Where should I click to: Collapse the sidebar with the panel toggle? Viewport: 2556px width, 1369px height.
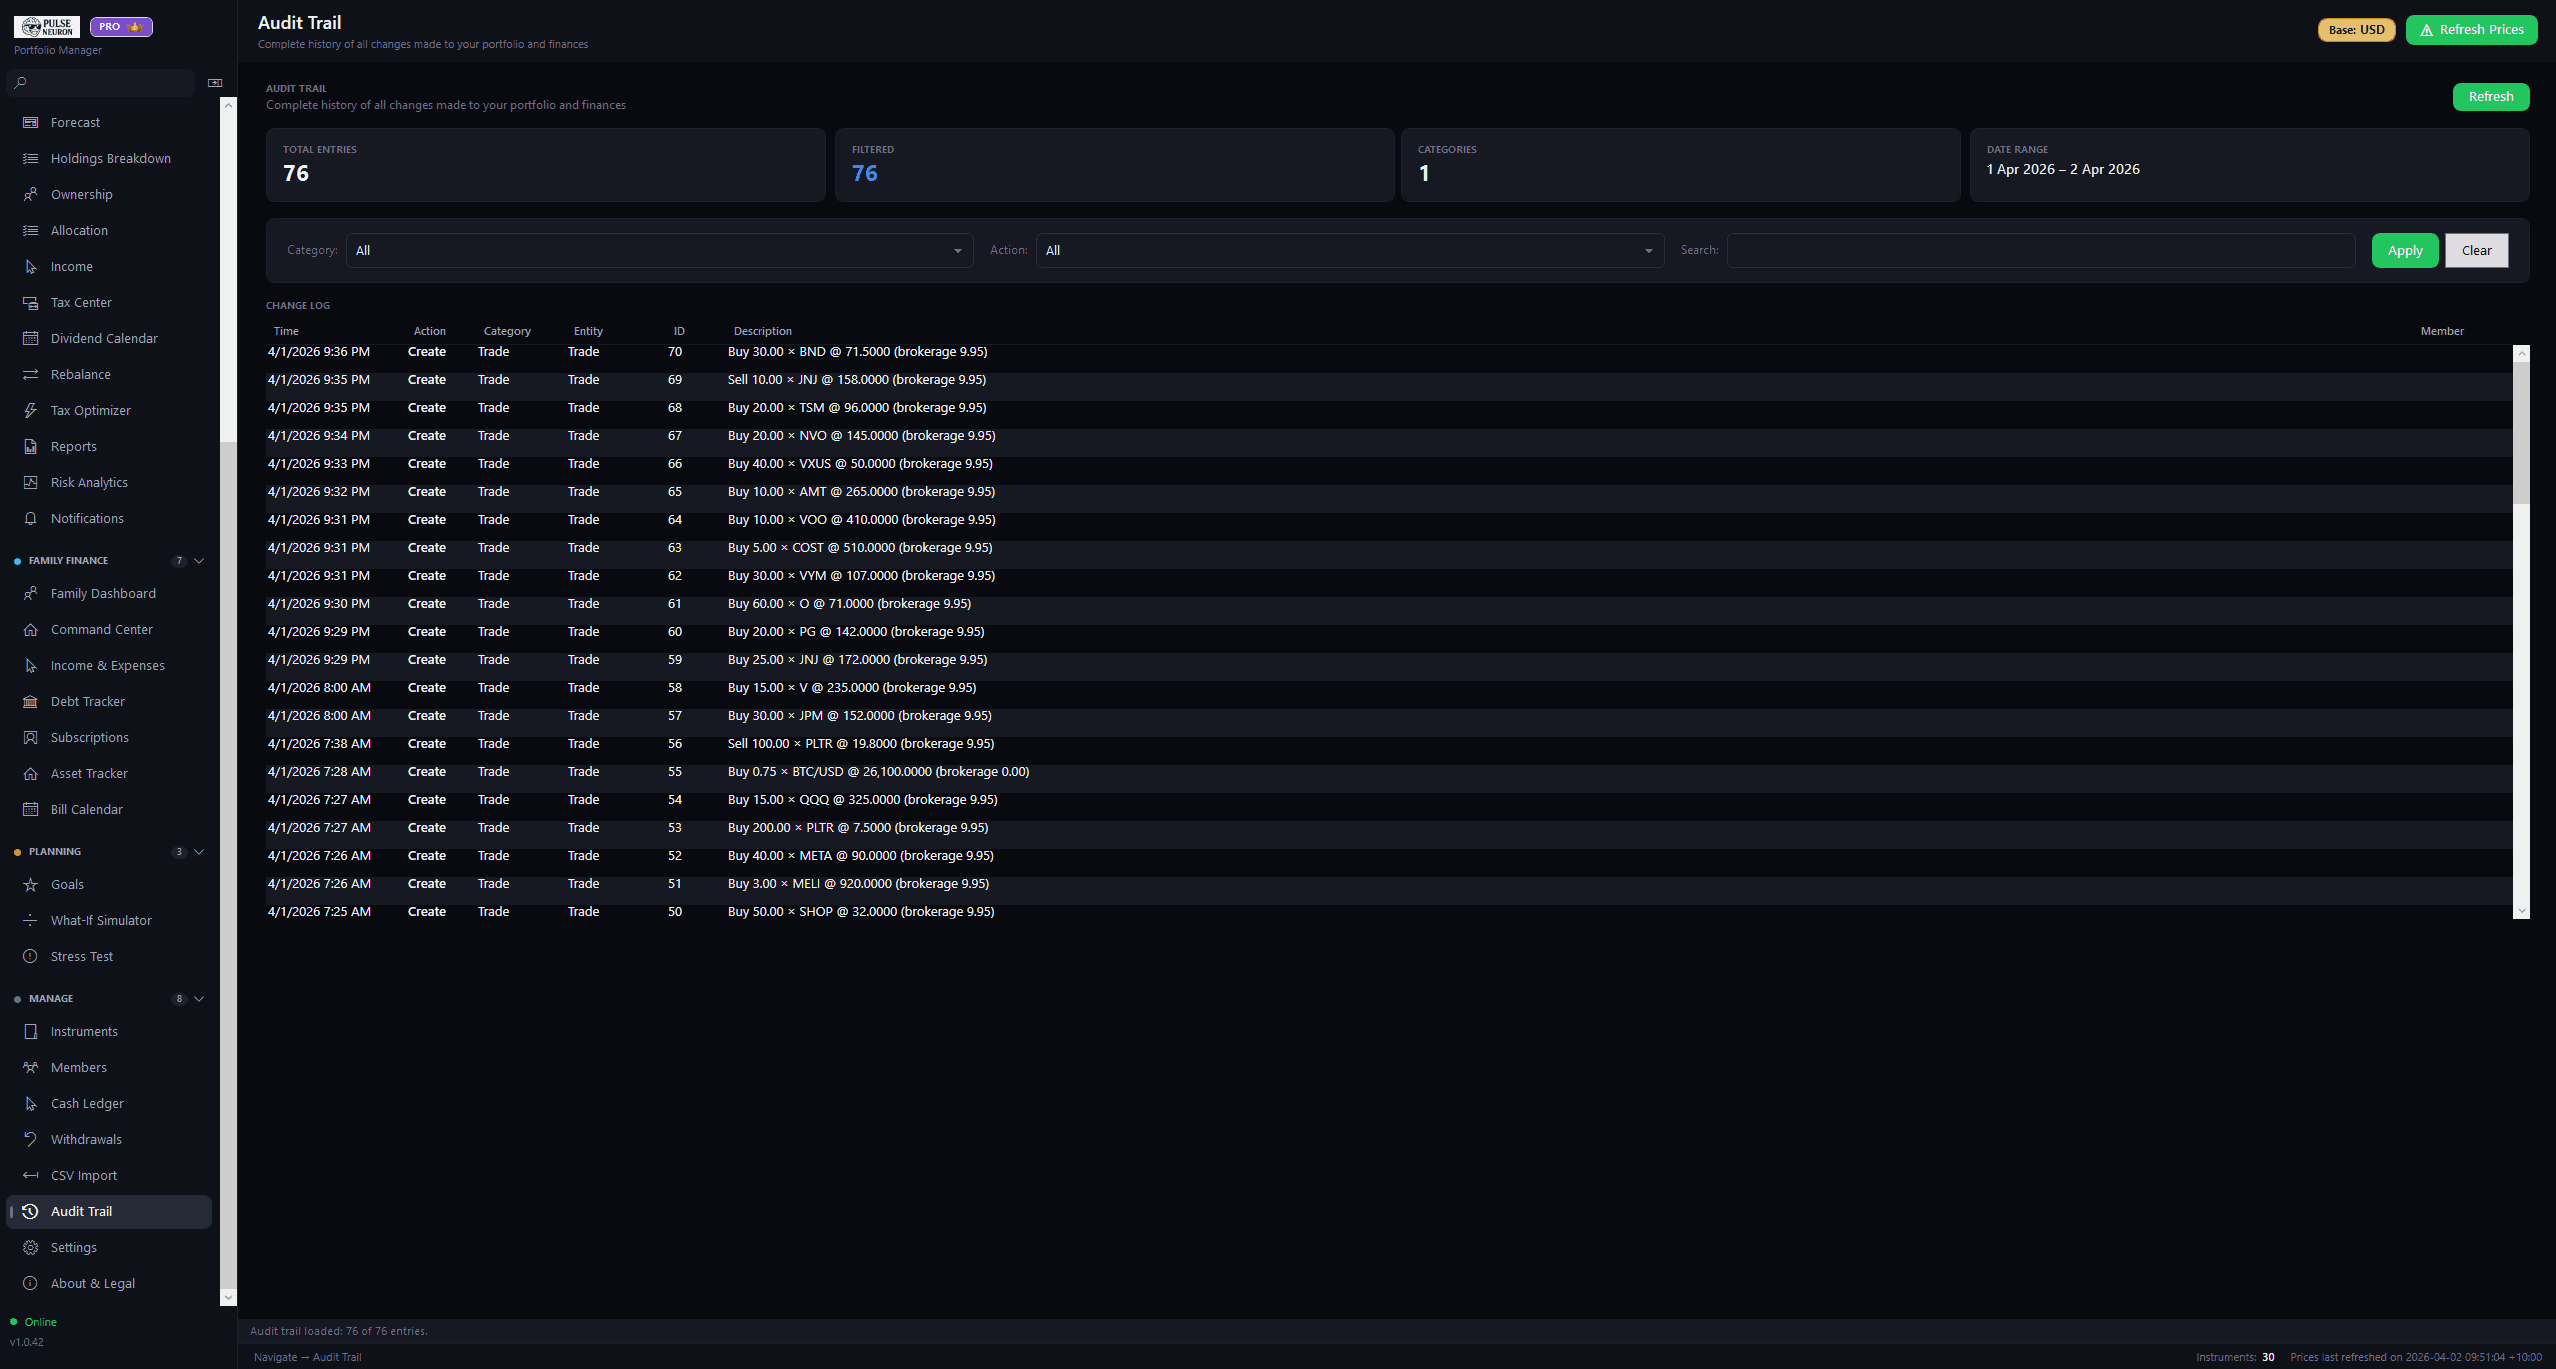[x=214, y=82]
